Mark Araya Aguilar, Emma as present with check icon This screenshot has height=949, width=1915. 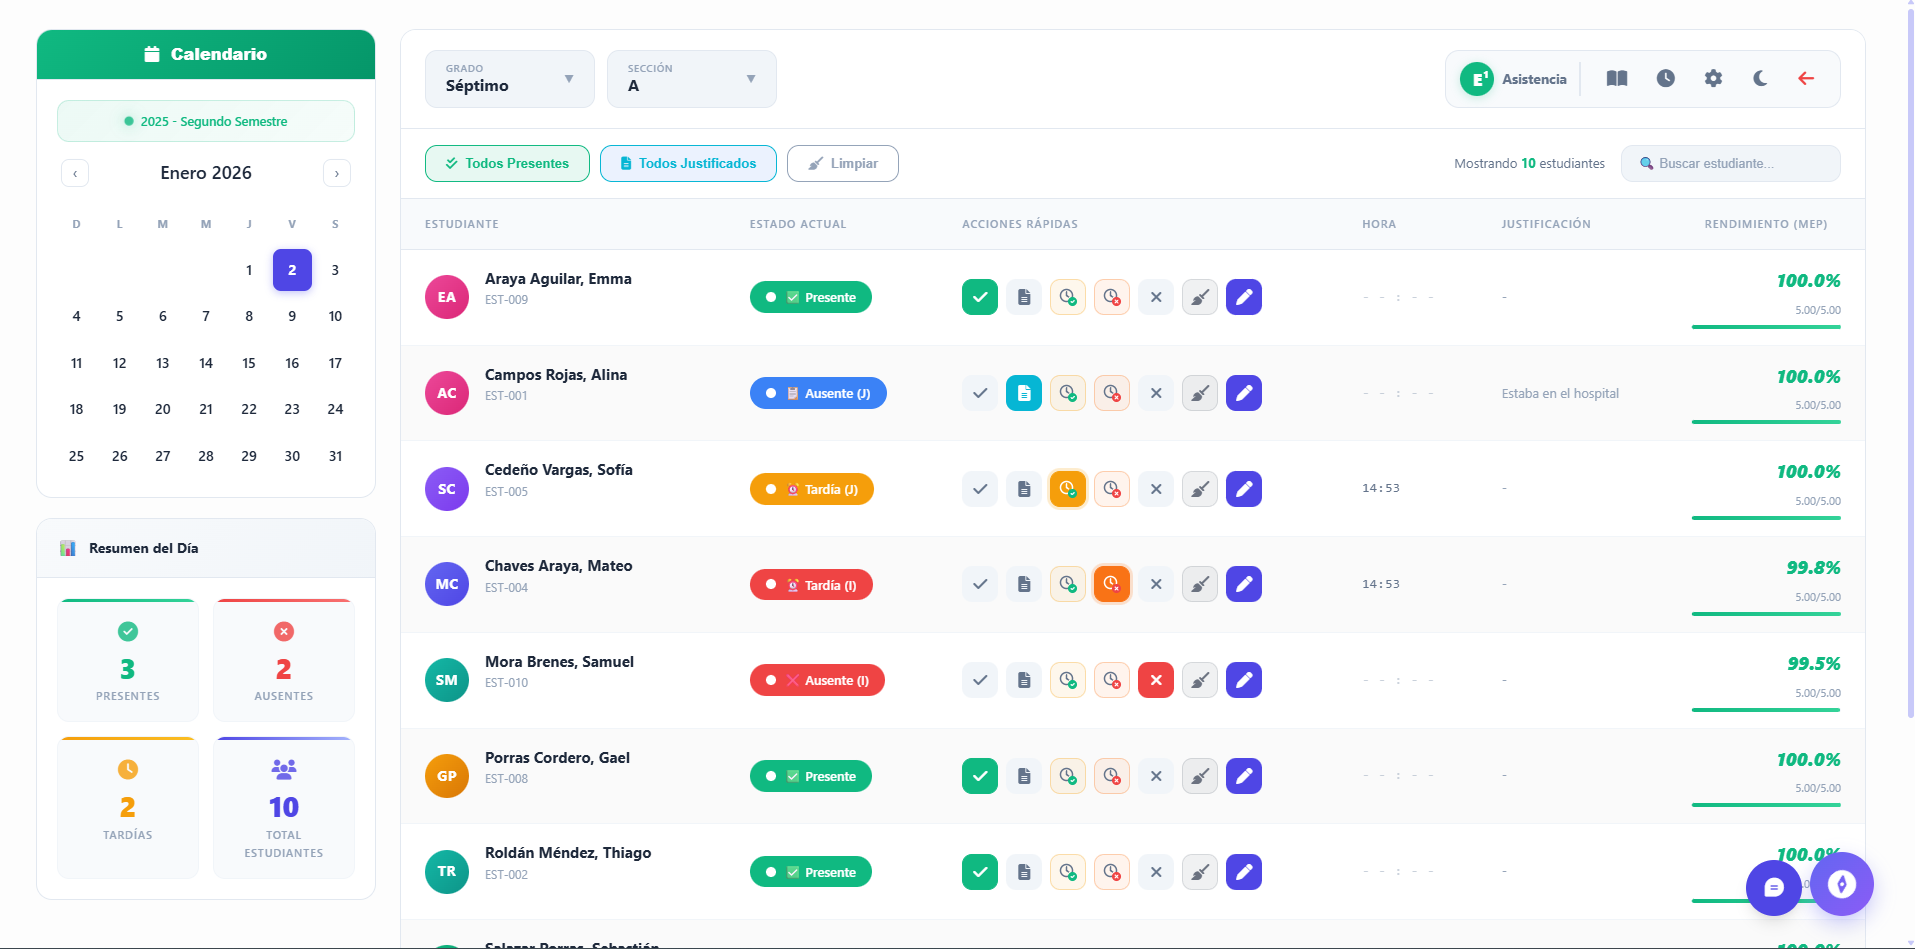[979, 297]
